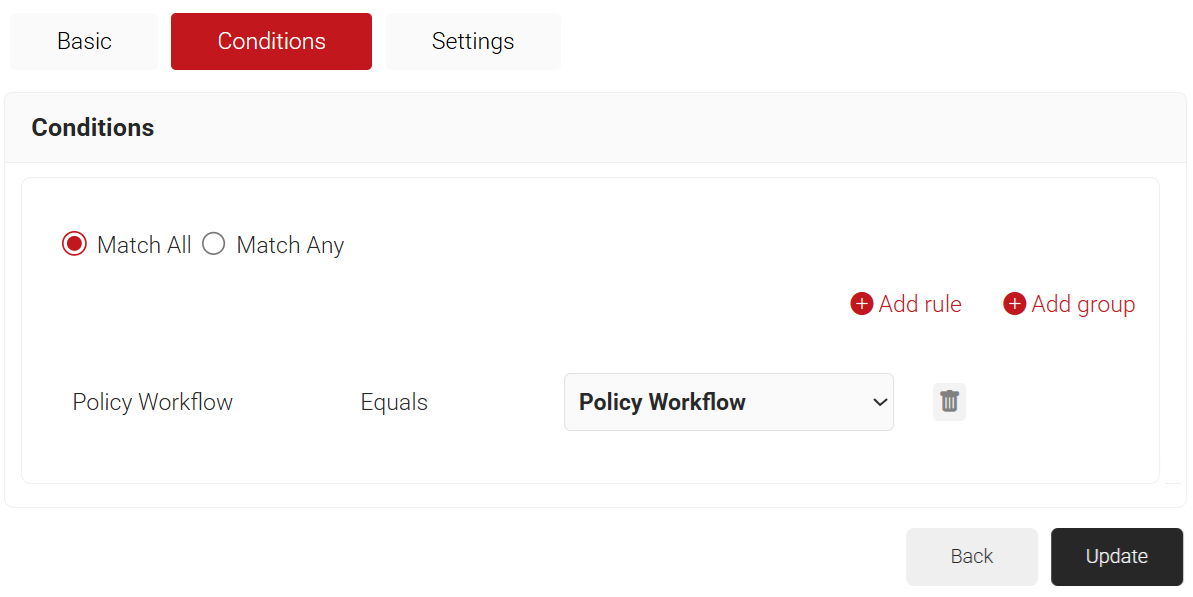Go back using the Back button

(971, 557)
